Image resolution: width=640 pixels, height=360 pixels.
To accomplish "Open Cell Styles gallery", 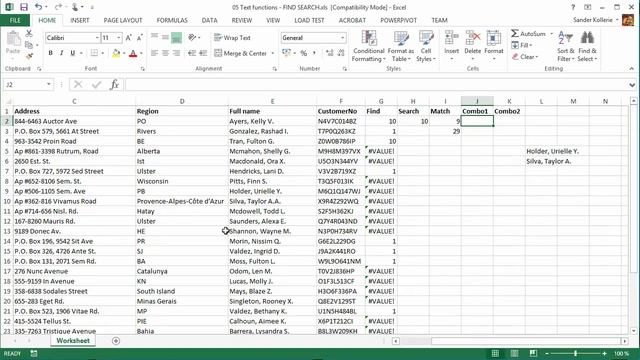I will click(426, 47).
